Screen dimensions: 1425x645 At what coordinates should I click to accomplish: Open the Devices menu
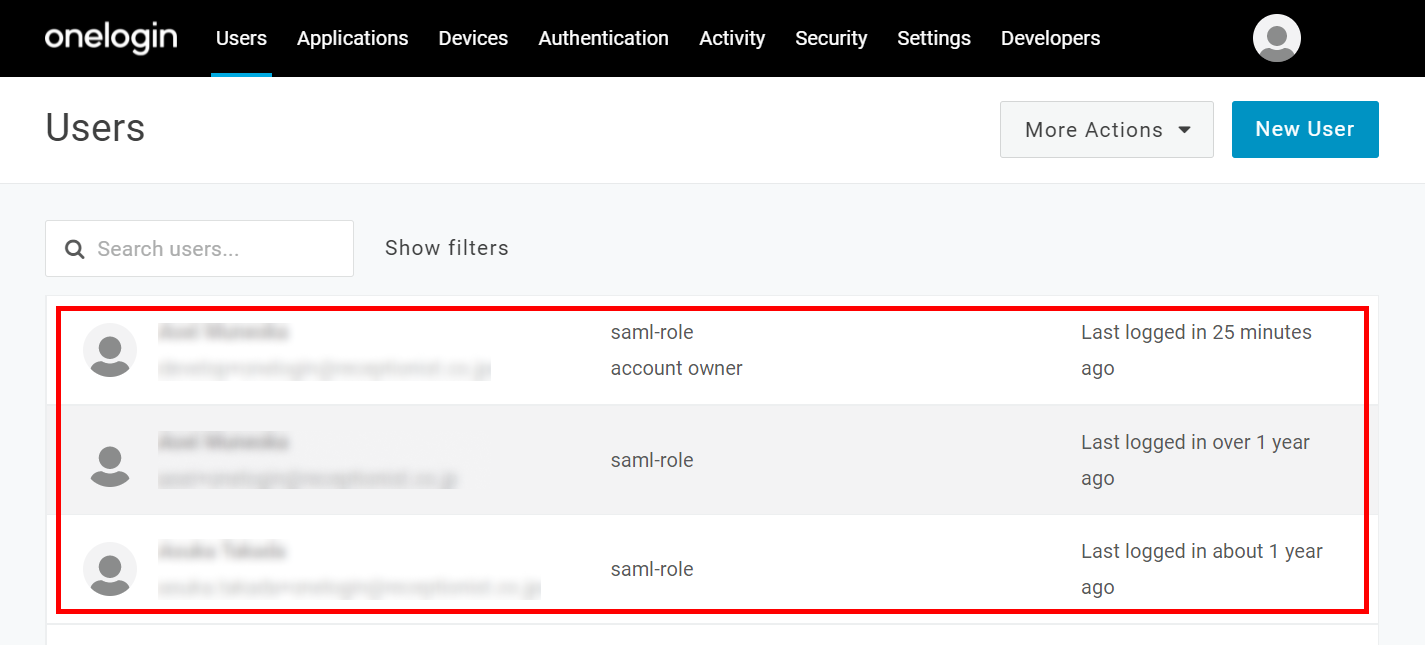pos(473,38)
